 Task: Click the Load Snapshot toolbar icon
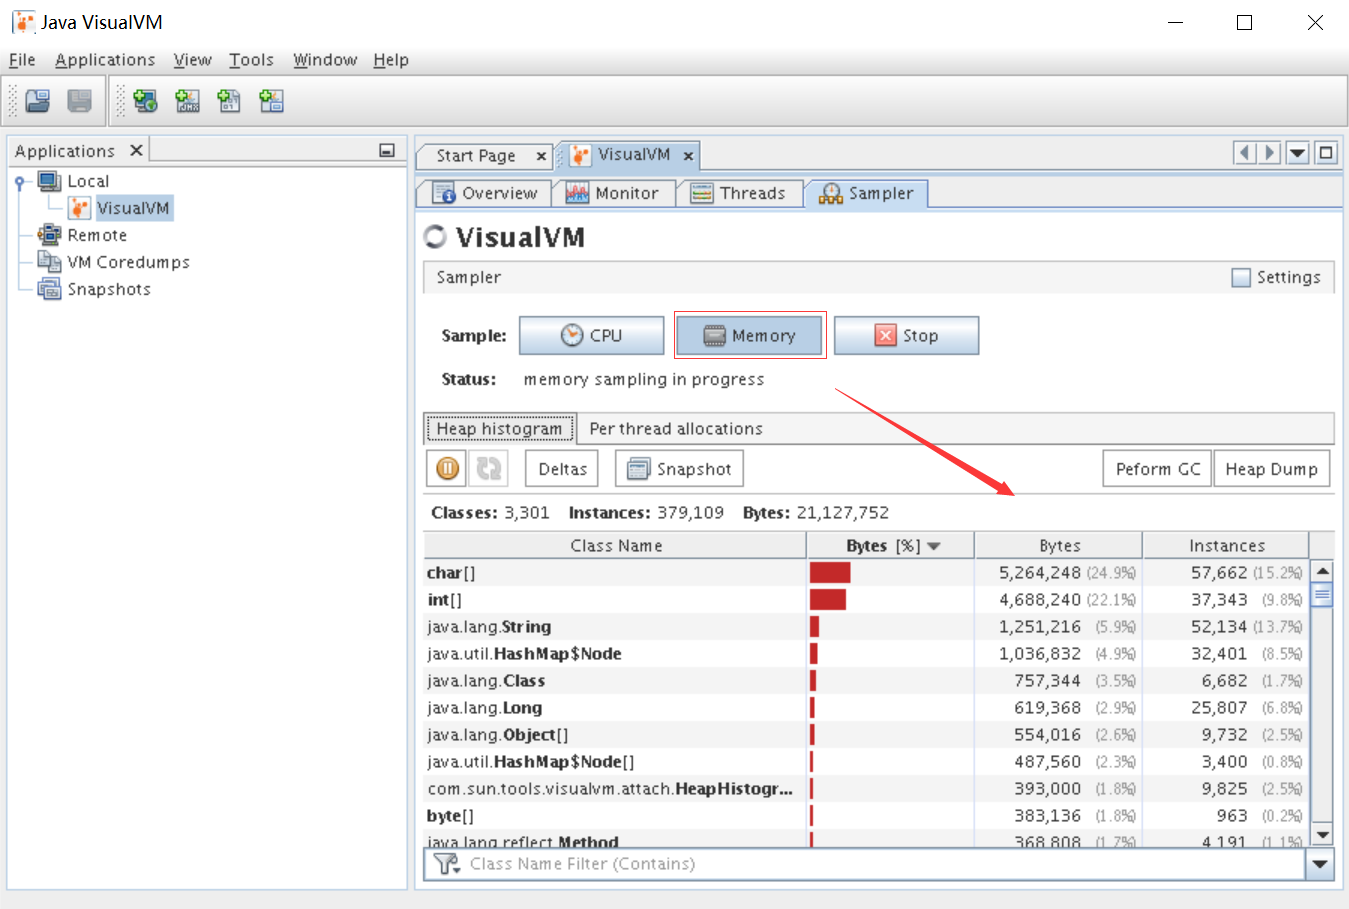[x=38, y=101]
